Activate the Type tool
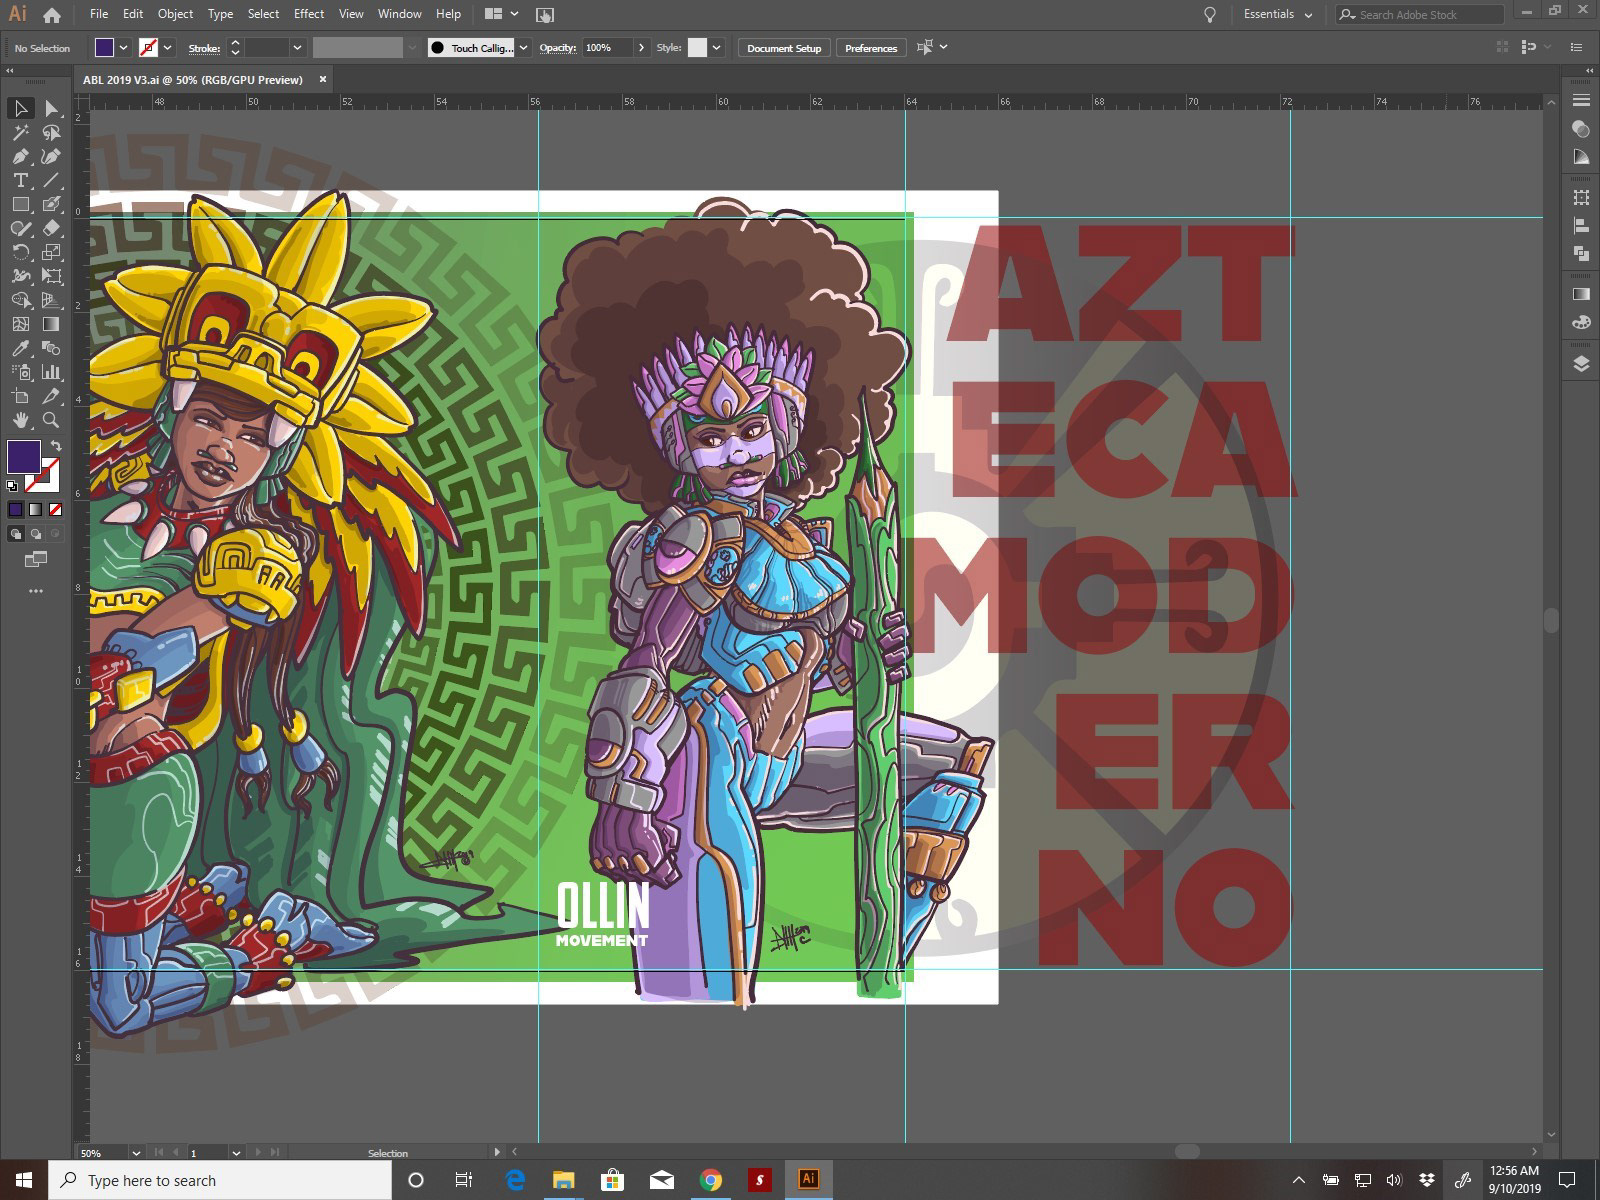The height and width of the screenshot is (1200, 1600). [x=20, y=180]
